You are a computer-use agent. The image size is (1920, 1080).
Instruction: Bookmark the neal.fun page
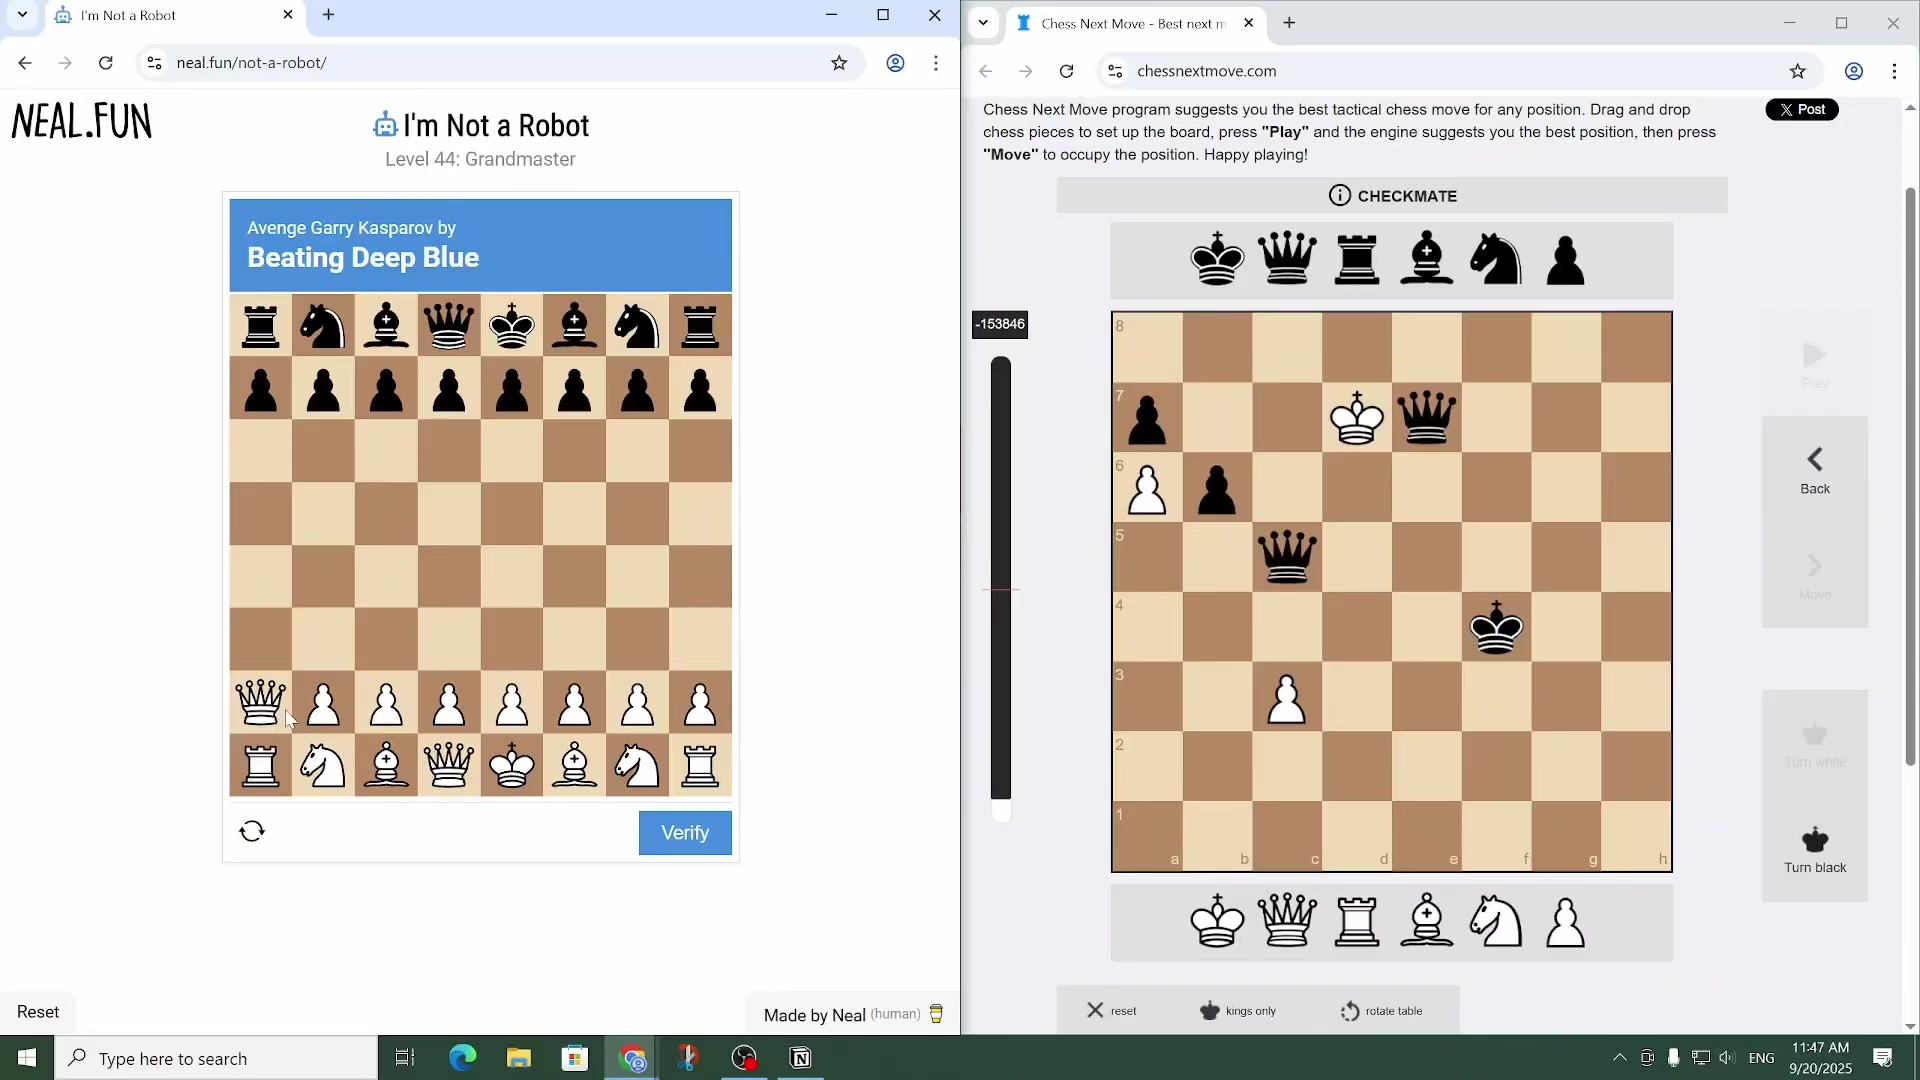point(839,63)
